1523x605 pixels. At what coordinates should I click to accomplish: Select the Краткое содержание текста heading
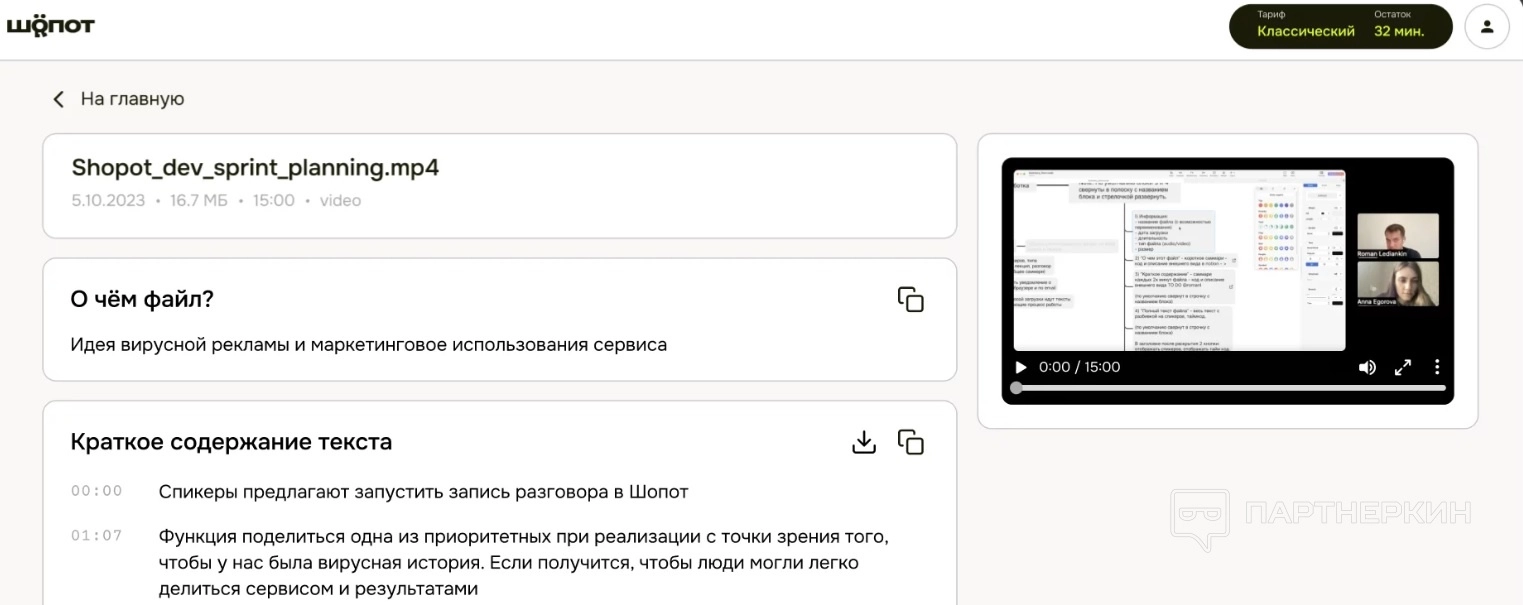click(x=231, y=442)
